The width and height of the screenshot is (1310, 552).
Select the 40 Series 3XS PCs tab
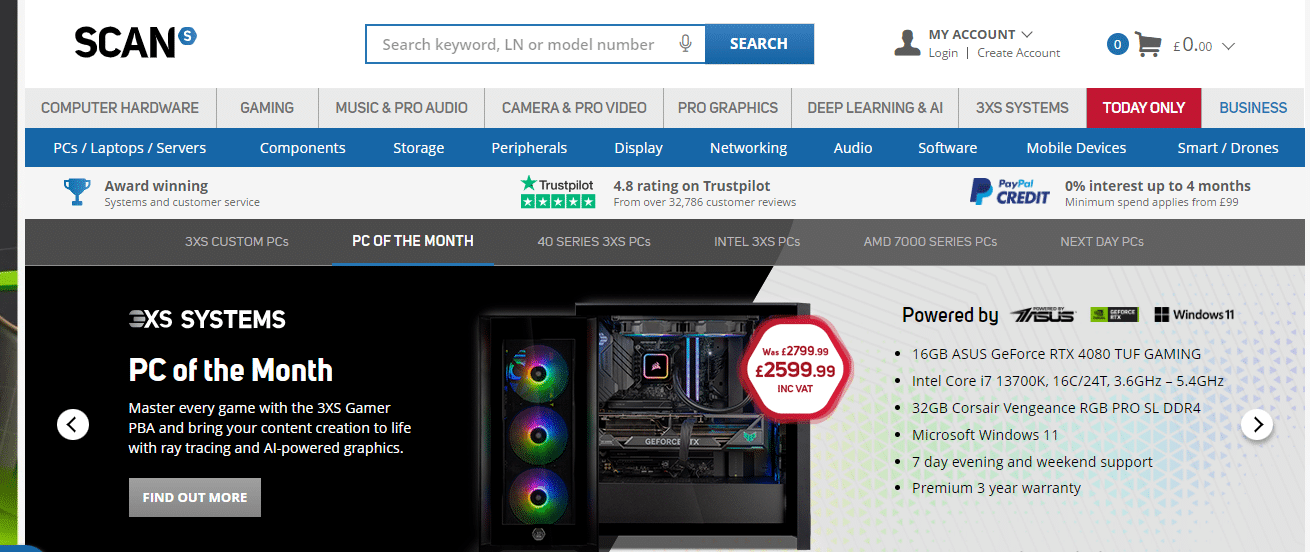tap(593, 241)
